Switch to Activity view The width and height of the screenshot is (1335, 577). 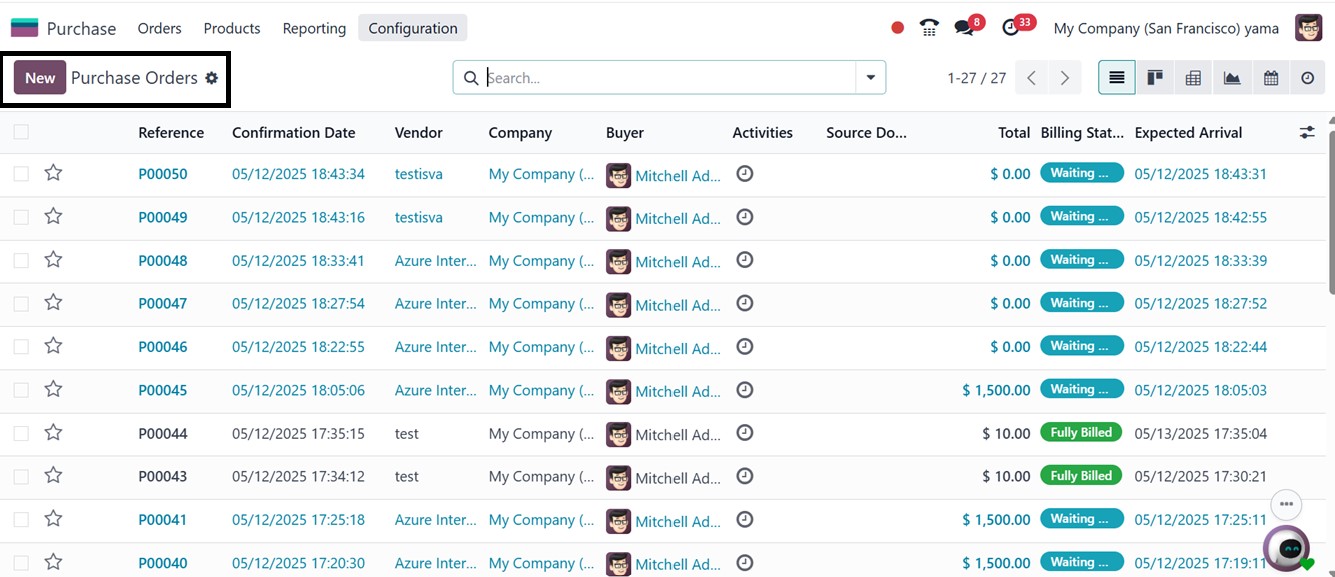click(x=1308, y=78)
